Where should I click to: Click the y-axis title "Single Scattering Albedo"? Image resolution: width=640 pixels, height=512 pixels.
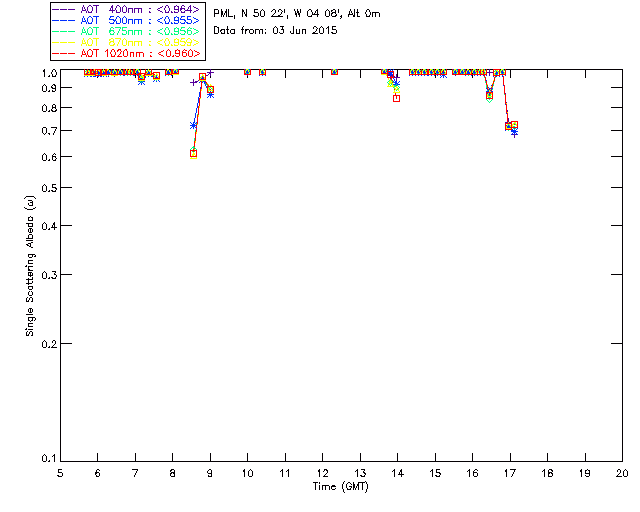[x=30, y=265]
